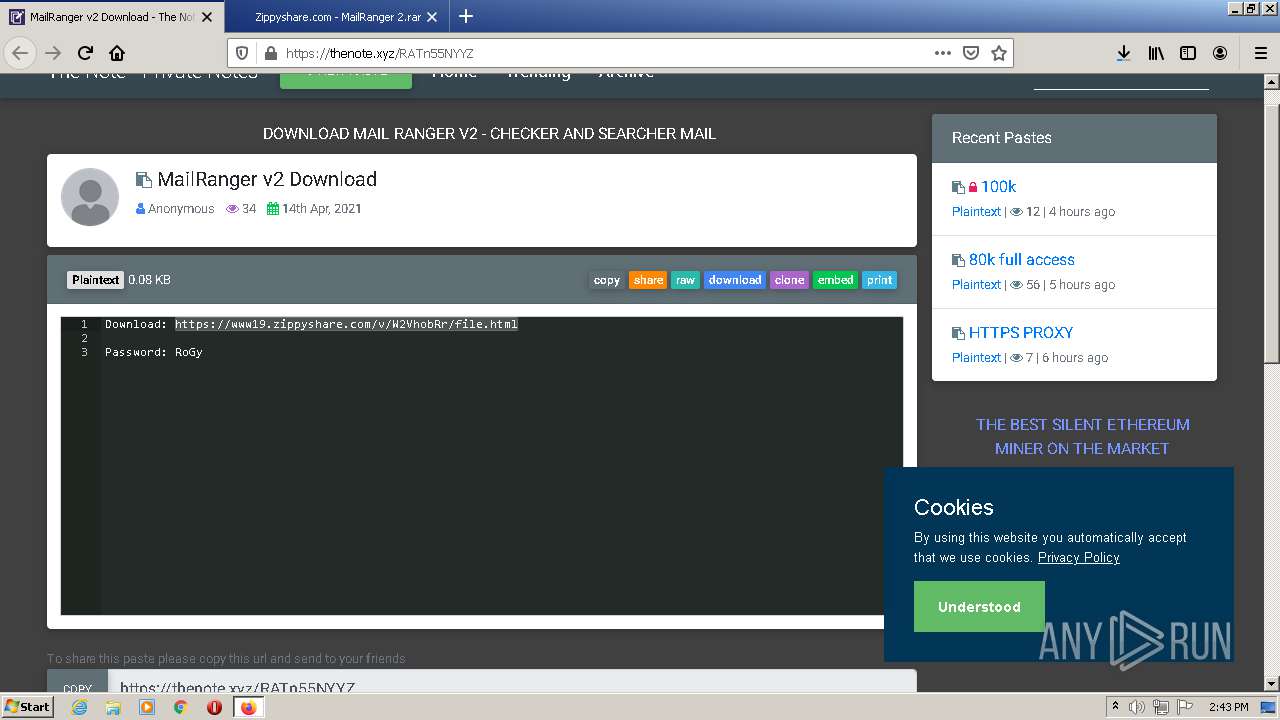1280x720 pixels.
Task: Open the file explorer taskbar icon
Action: 113,706
